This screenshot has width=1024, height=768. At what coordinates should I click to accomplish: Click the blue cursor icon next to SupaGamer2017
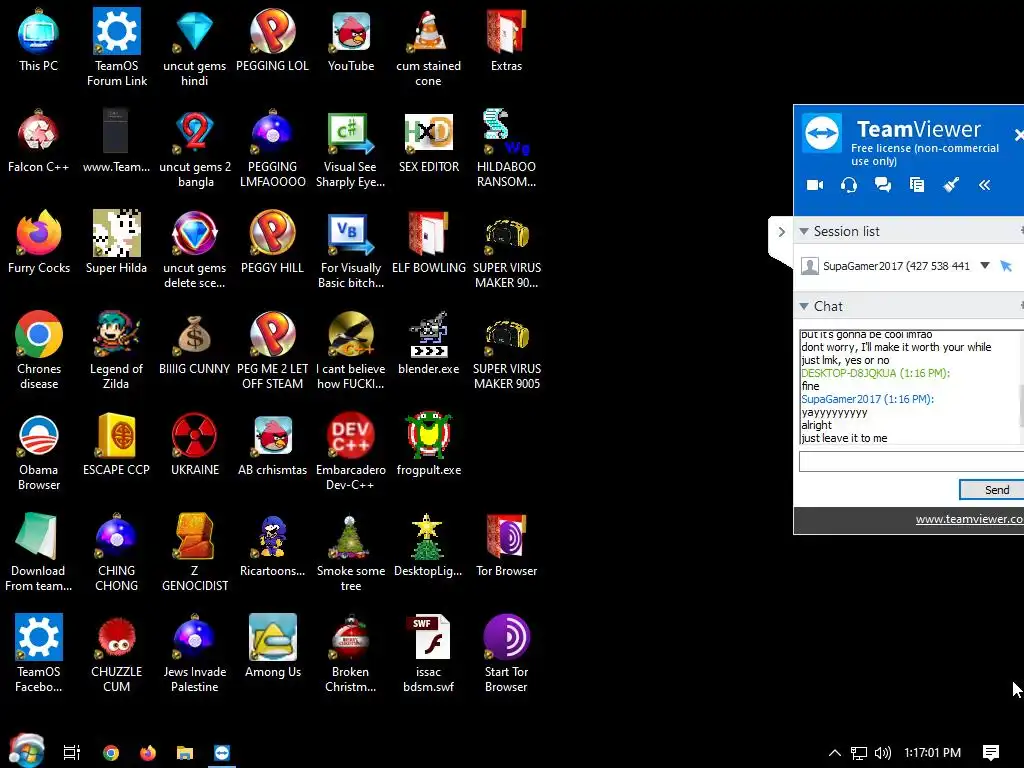1006,266
